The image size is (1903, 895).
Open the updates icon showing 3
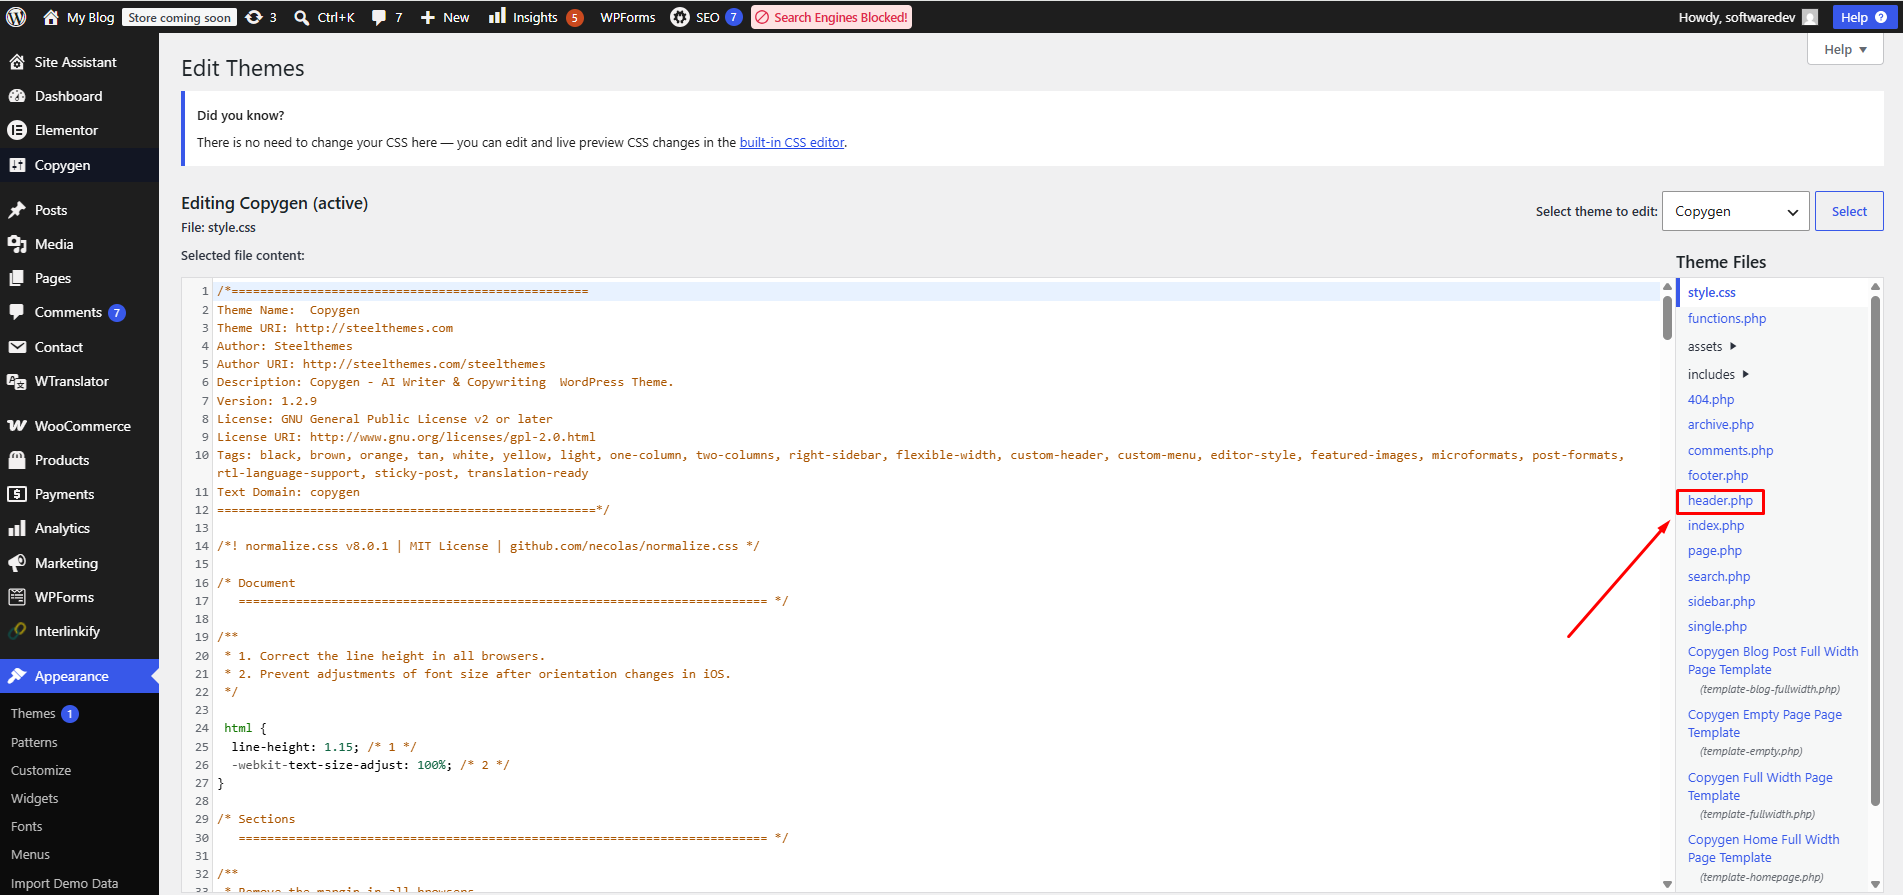coord(254,17)
